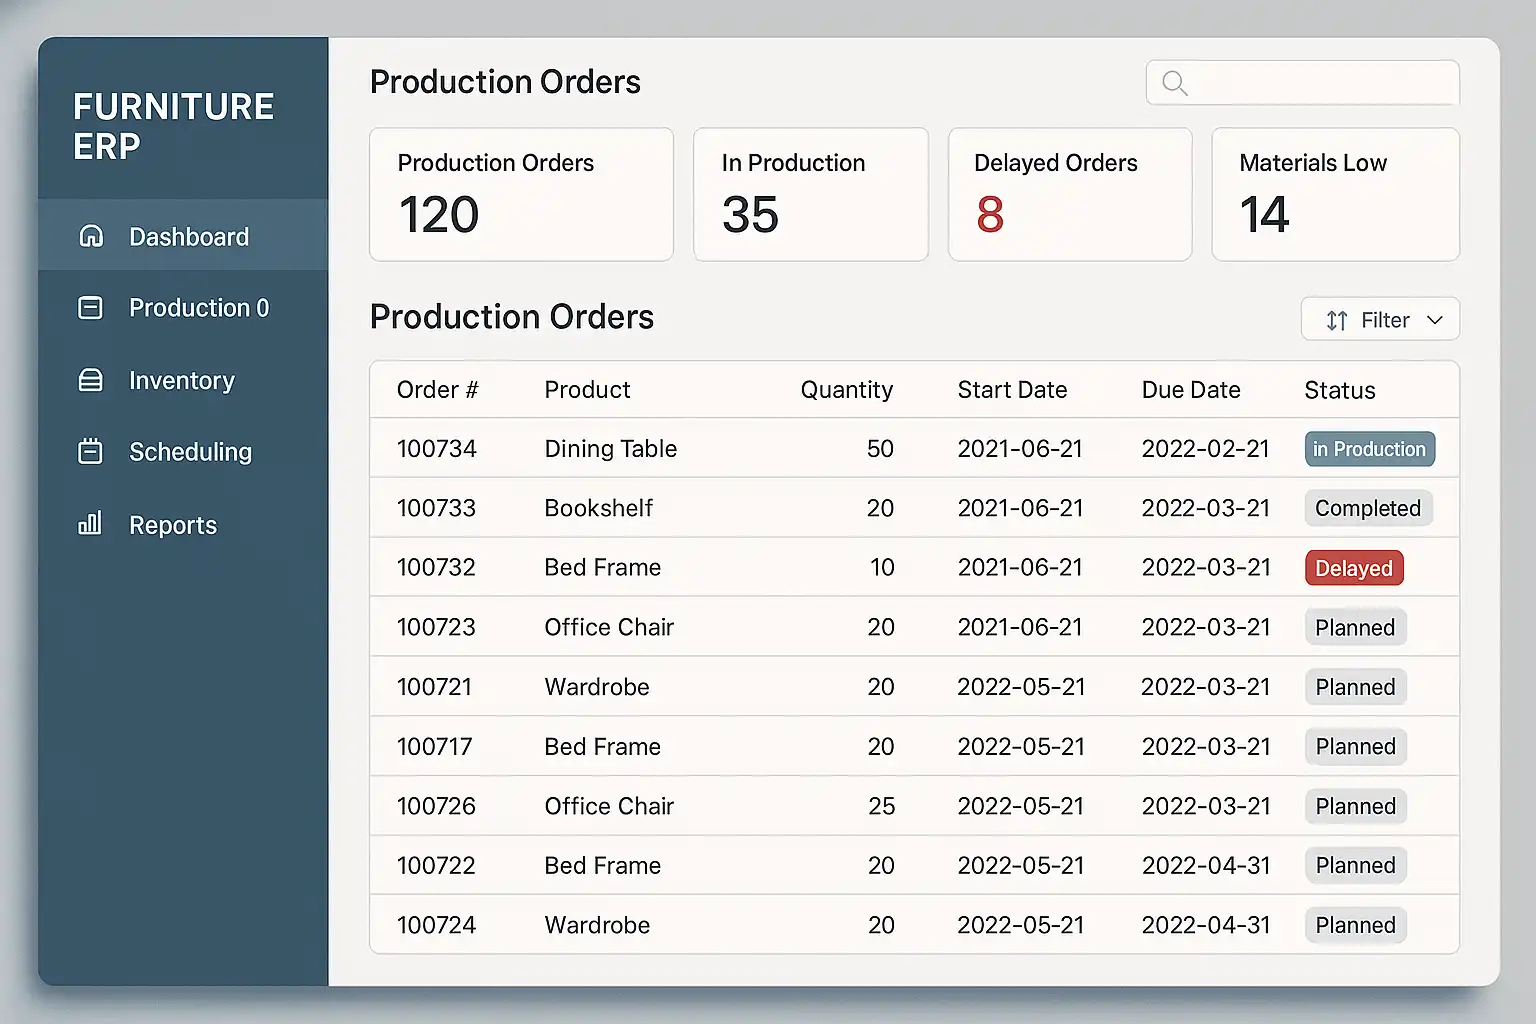Open the Inventory menu item

[x=181, y=381]
